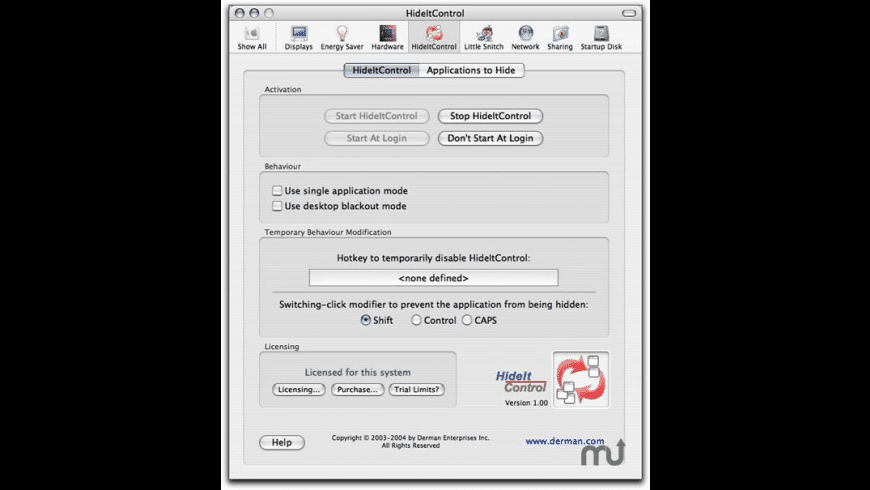Open the Sharing preference pane
Image resolution: width=870 pixels, height=490 pixels.
click(560, 38)
